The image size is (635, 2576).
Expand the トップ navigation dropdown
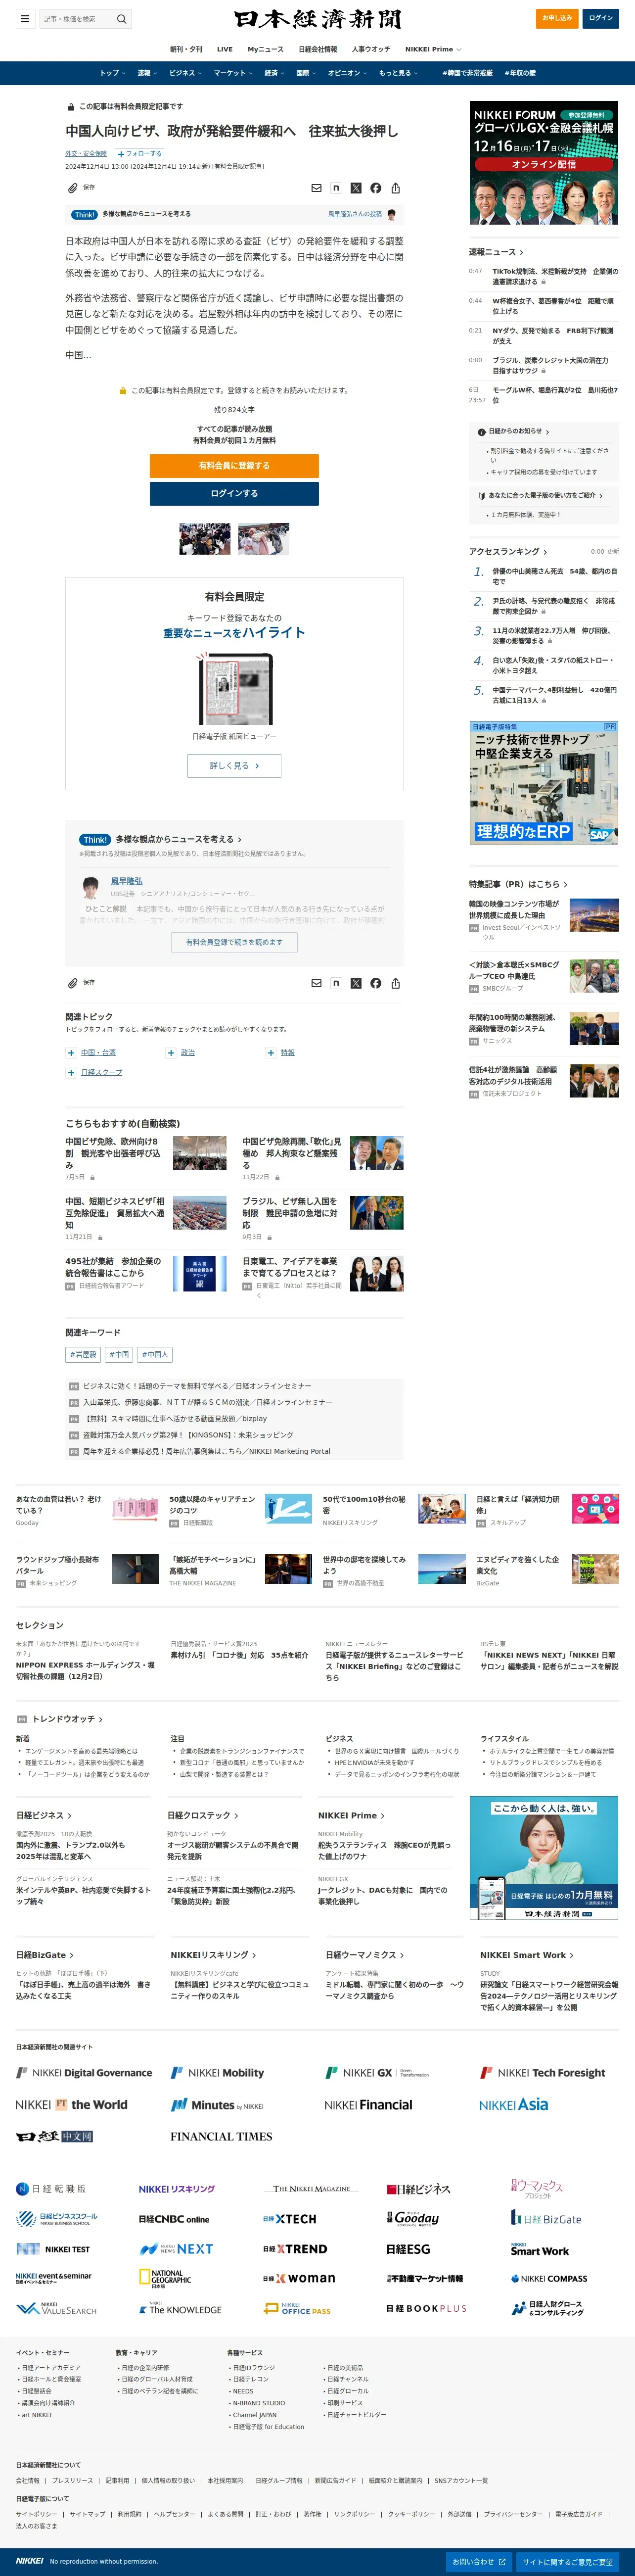pyautogui.click(x=112, y=73)
